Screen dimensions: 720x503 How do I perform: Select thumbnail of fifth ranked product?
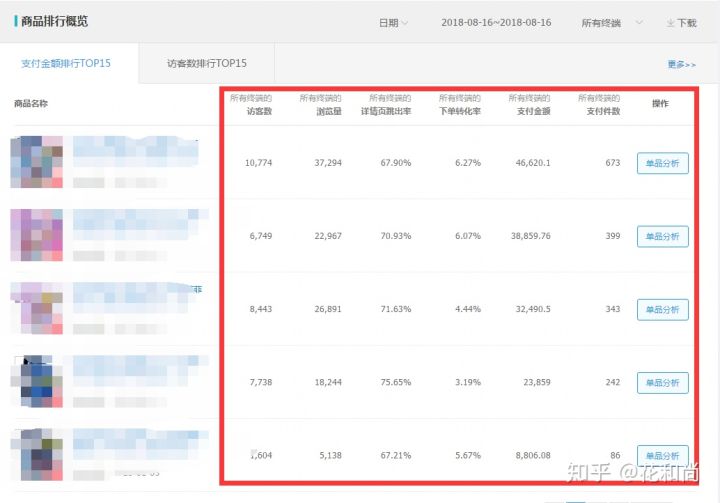point(37,452)
